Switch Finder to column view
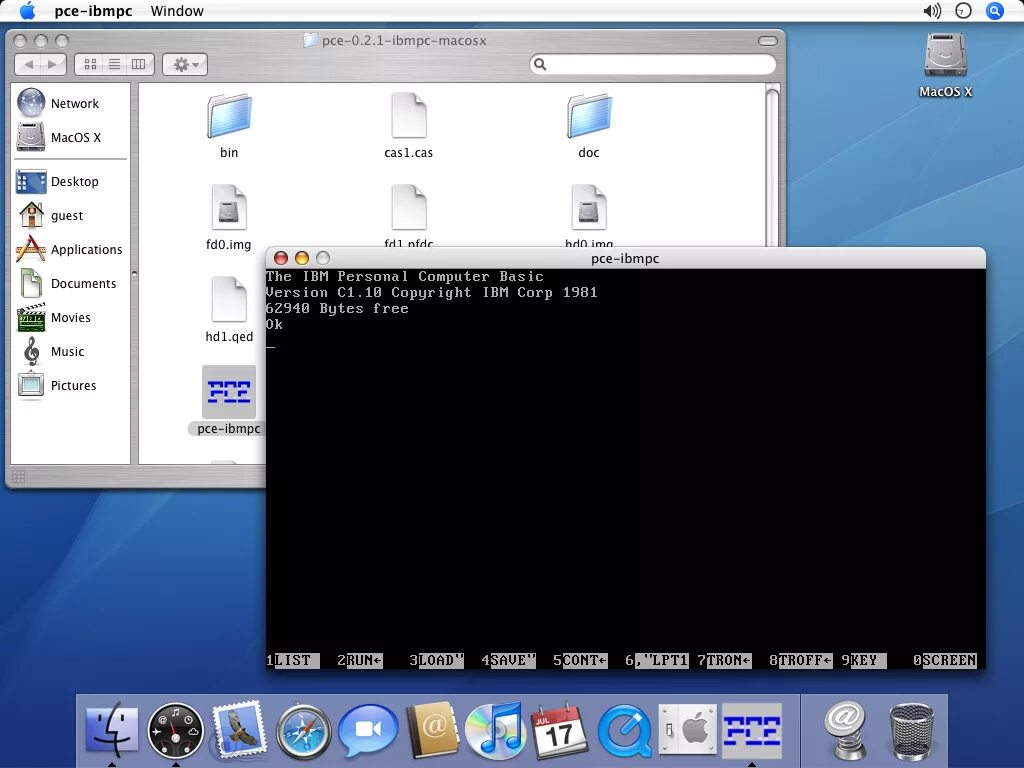This screenshot has width=1024, height=768. point(138,63)
